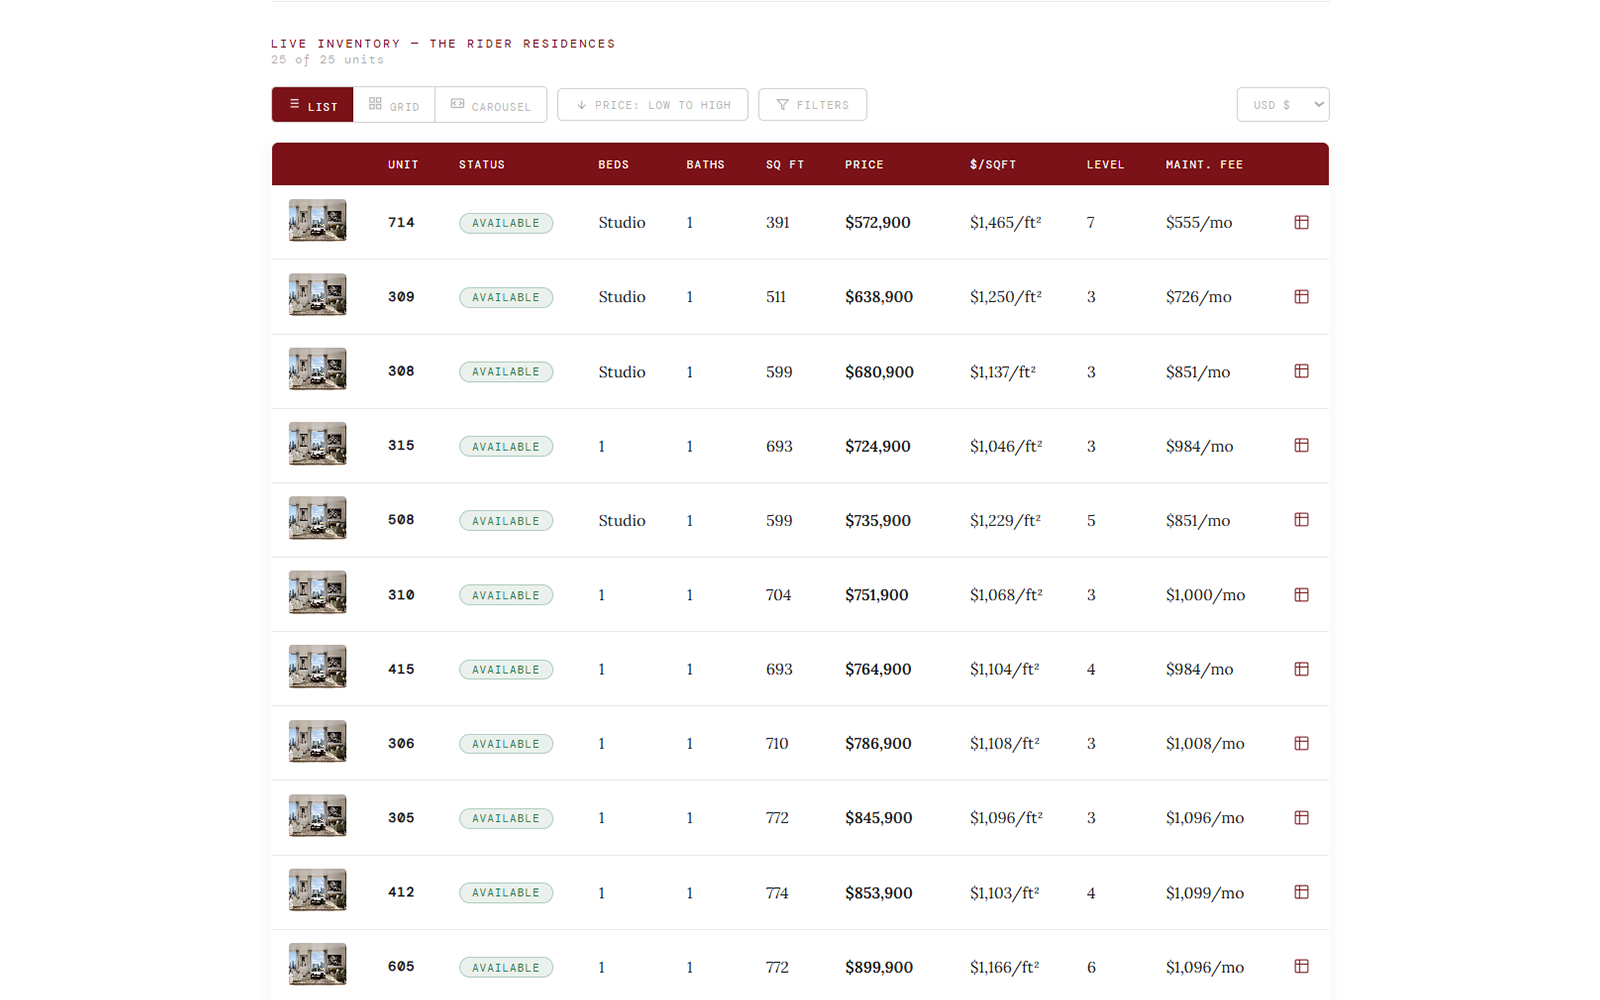Screen dimensions: 1600x1000
Task: Select unit number 714
Action: (x=401, y=222)
